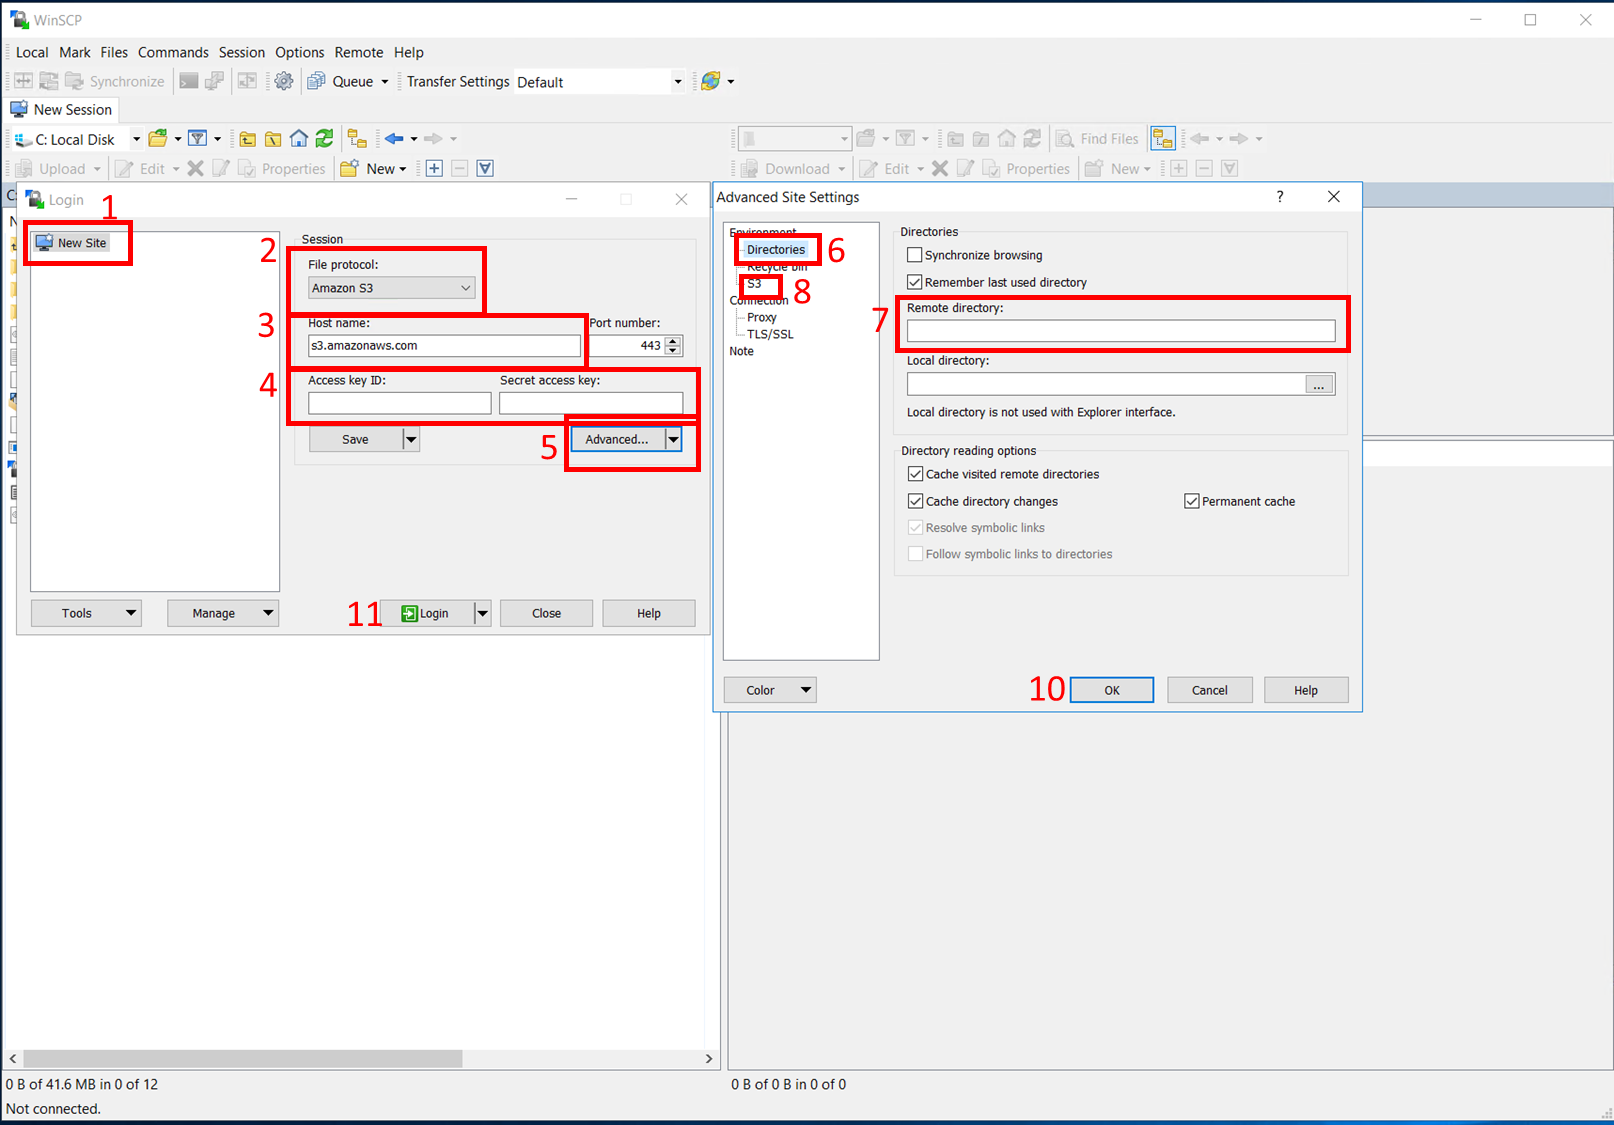
Task: Click the Remote directory input field
Action: (x=1121, y=331)
